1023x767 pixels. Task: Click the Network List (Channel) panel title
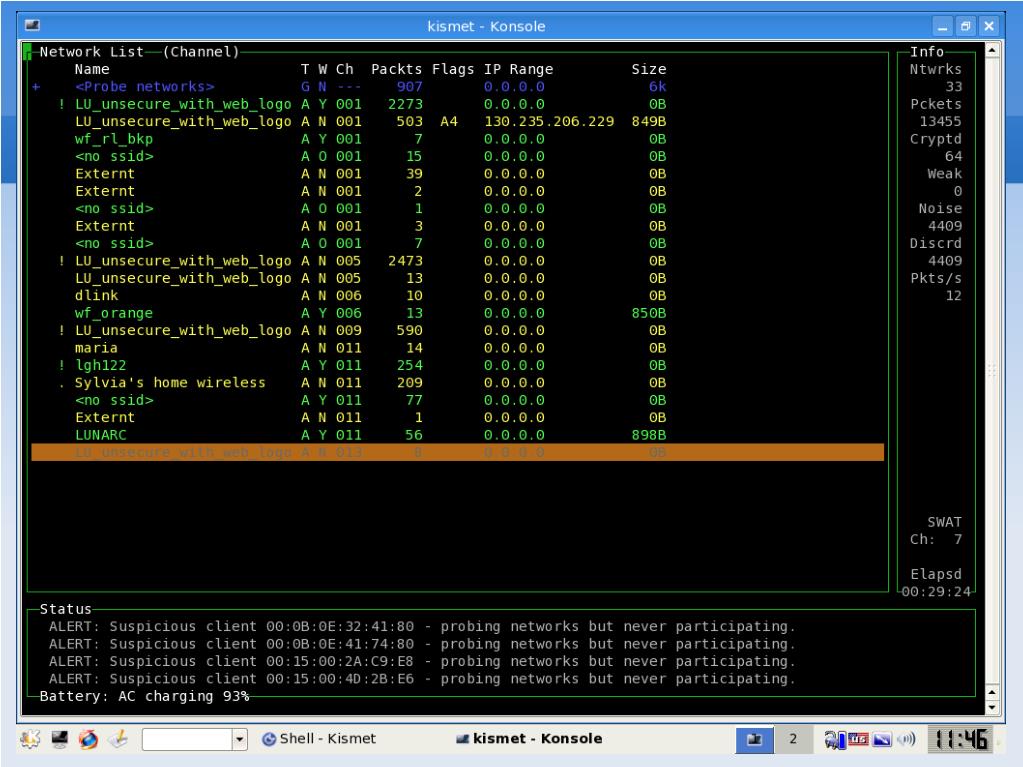(139, 52)
